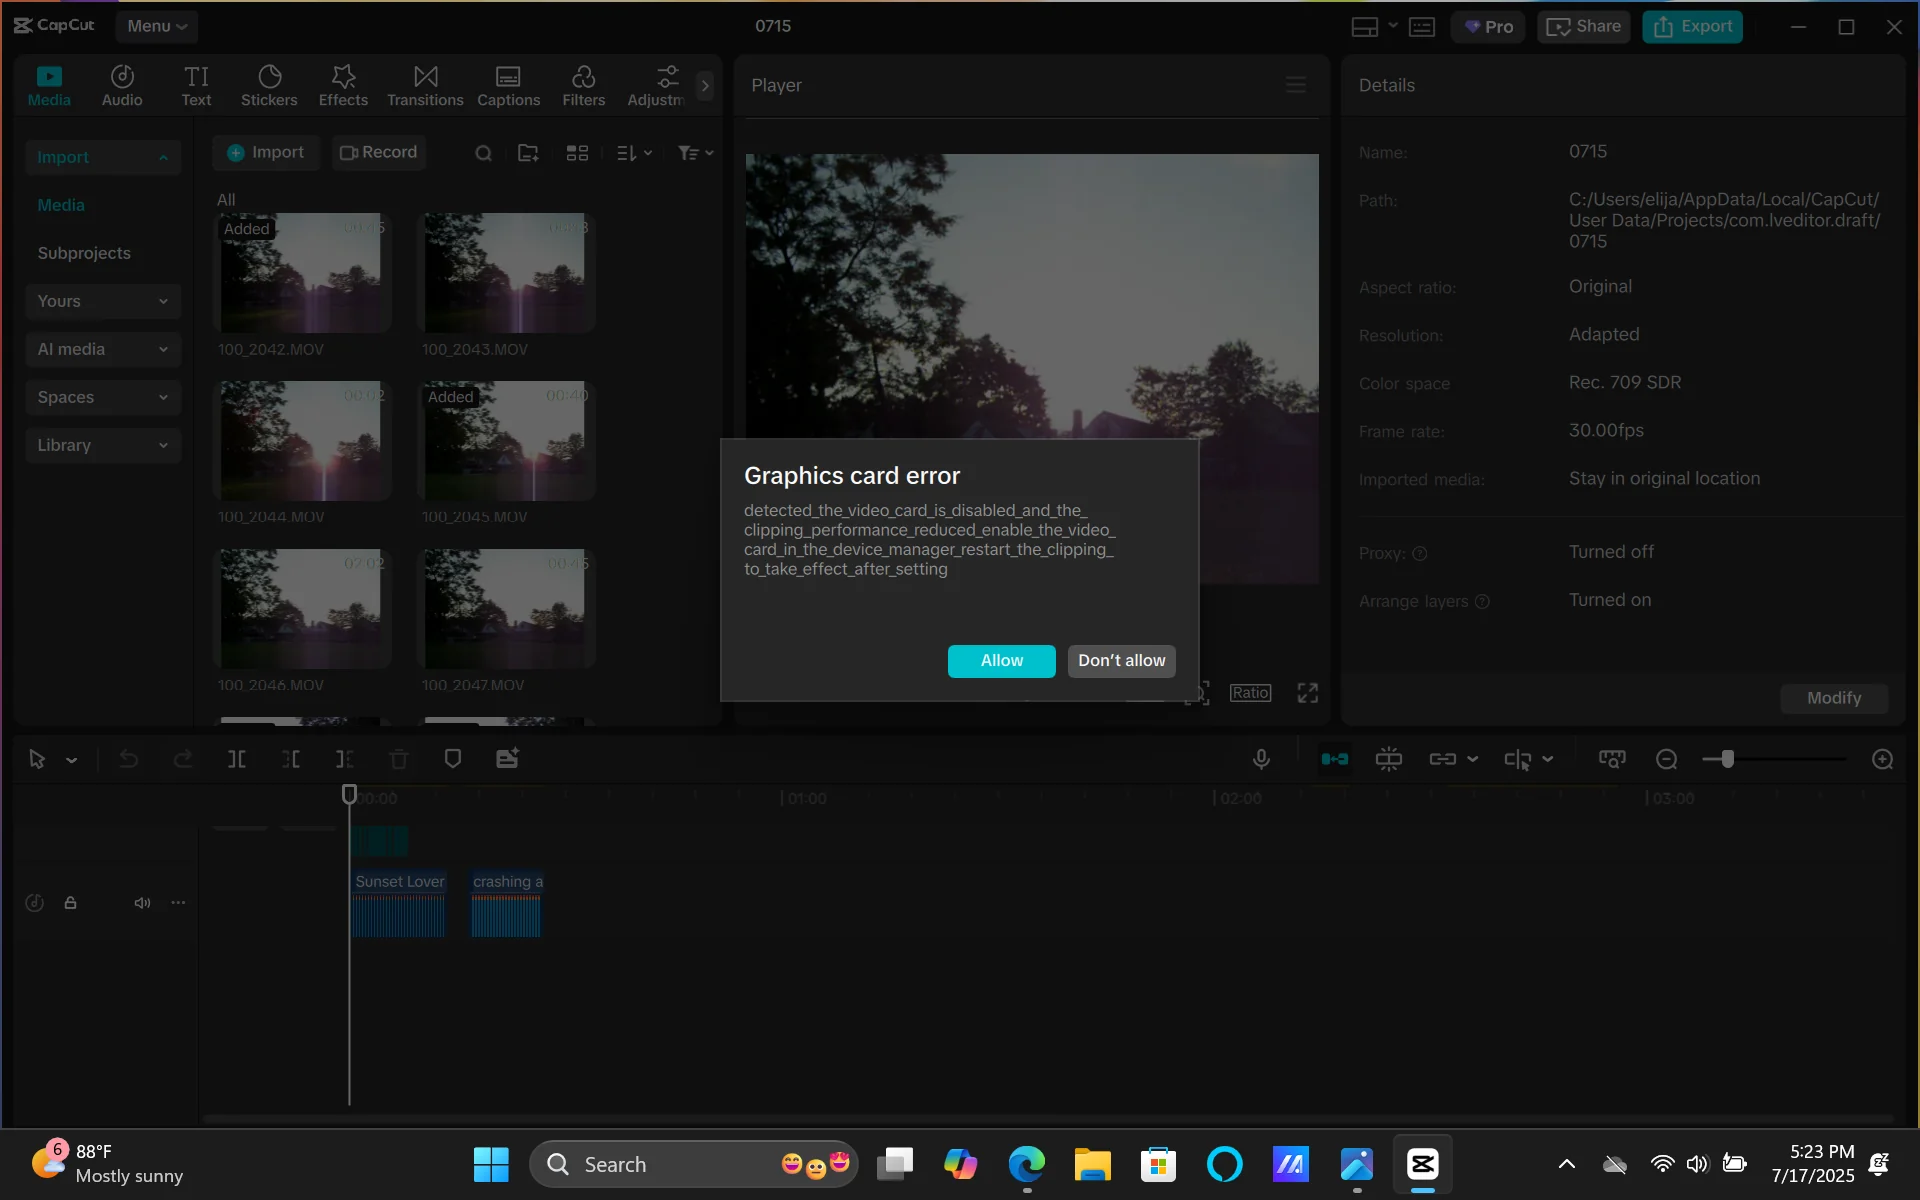Viewport: 1920px width, 1200px height.
Task: Select Subprojects in the sidebar
Action: tap(84, 253)
